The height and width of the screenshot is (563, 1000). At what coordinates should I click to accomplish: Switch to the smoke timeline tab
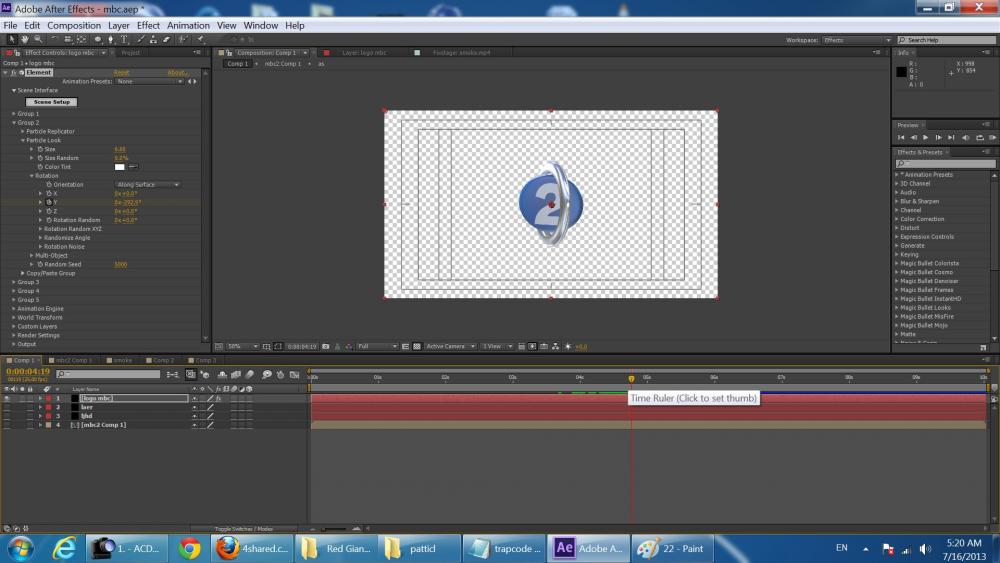coord(122,360)
